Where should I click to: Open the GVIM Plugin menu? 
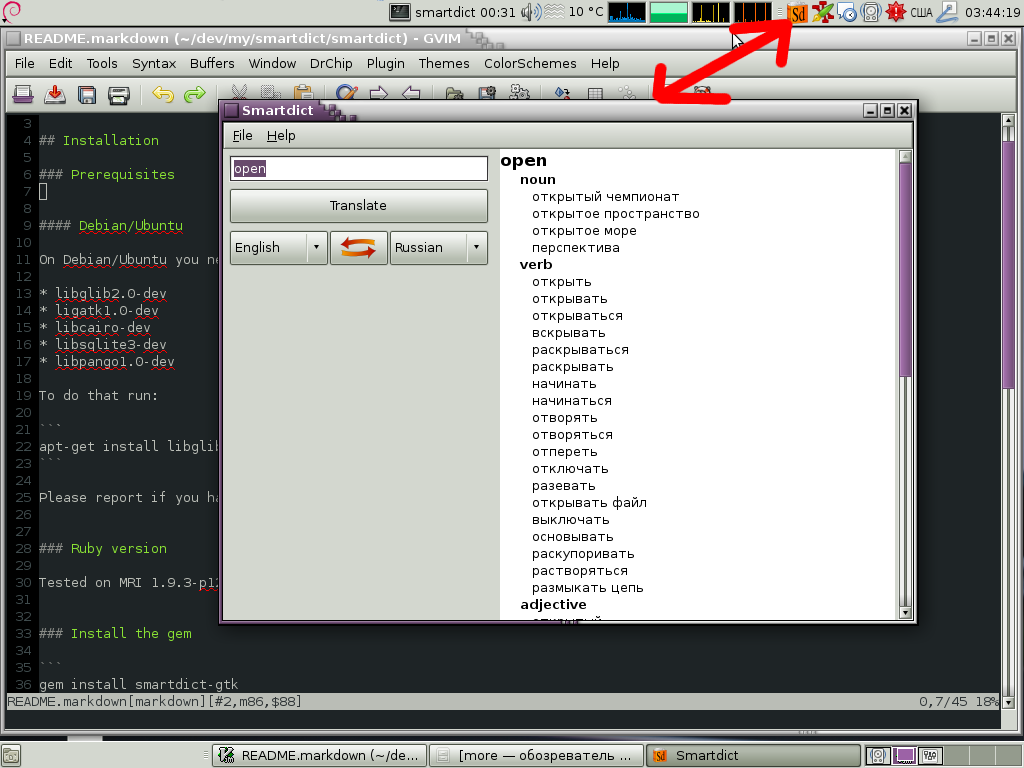tap(385, 63)
